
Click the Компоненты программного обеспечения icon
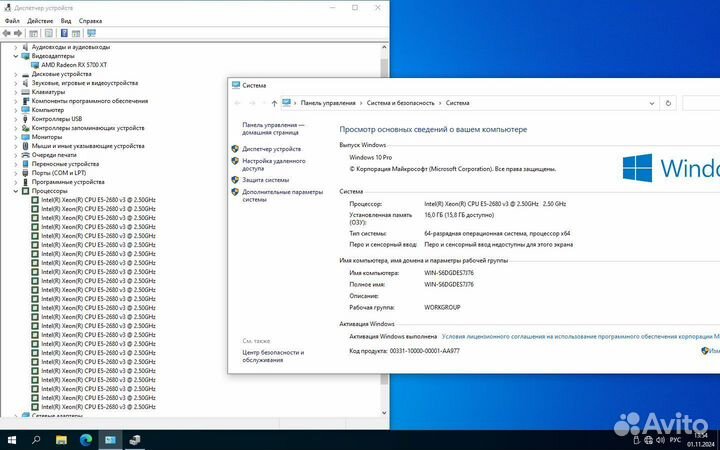pyautogui.click(x=25, y=101)
